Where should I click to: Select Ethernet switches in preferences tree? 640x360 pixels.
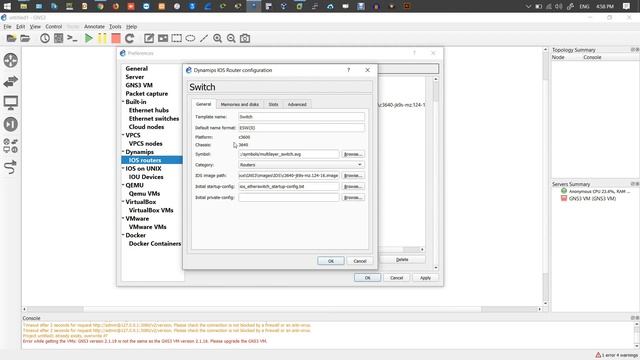pyautogui.click(x=154, y=118)
